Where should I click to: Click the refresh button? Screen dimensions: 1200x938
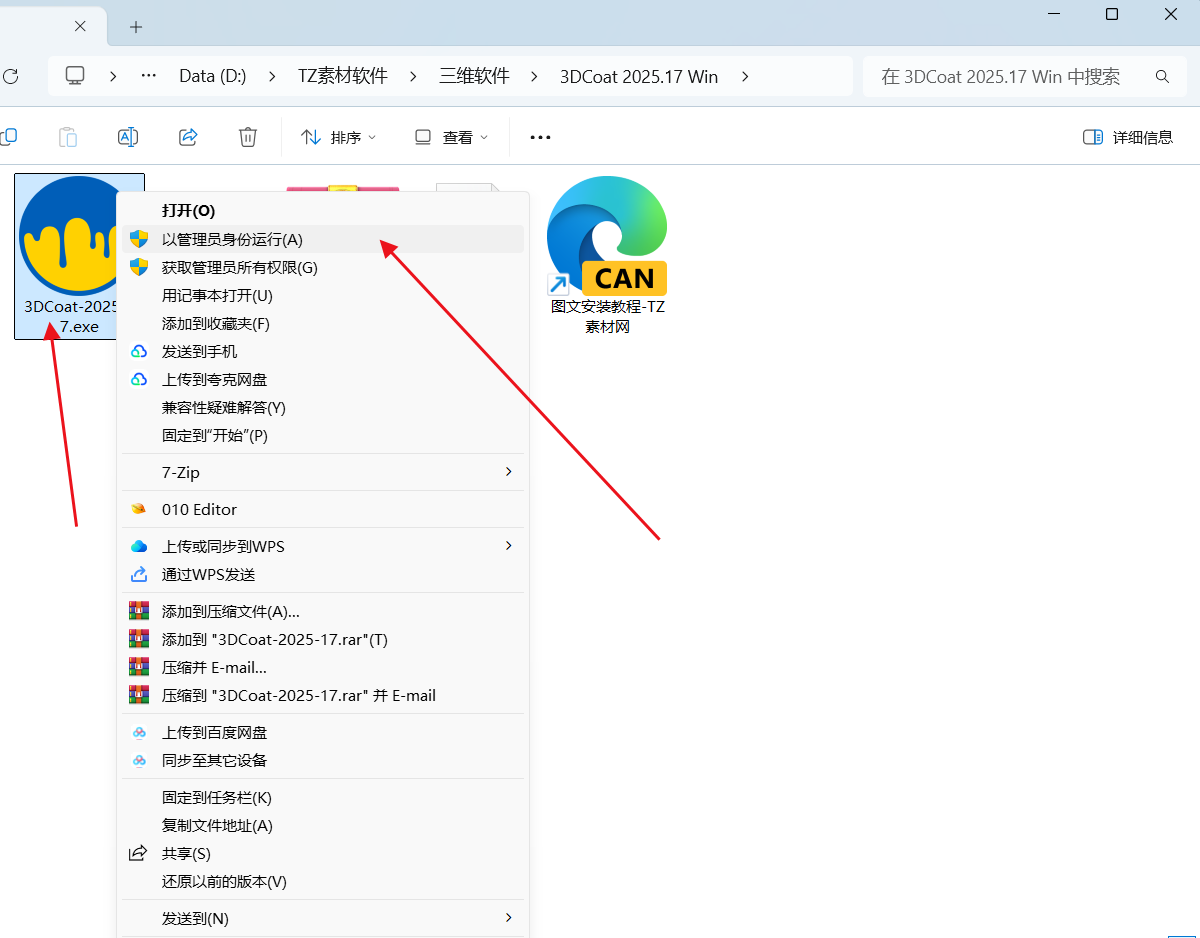coord(11,76)
